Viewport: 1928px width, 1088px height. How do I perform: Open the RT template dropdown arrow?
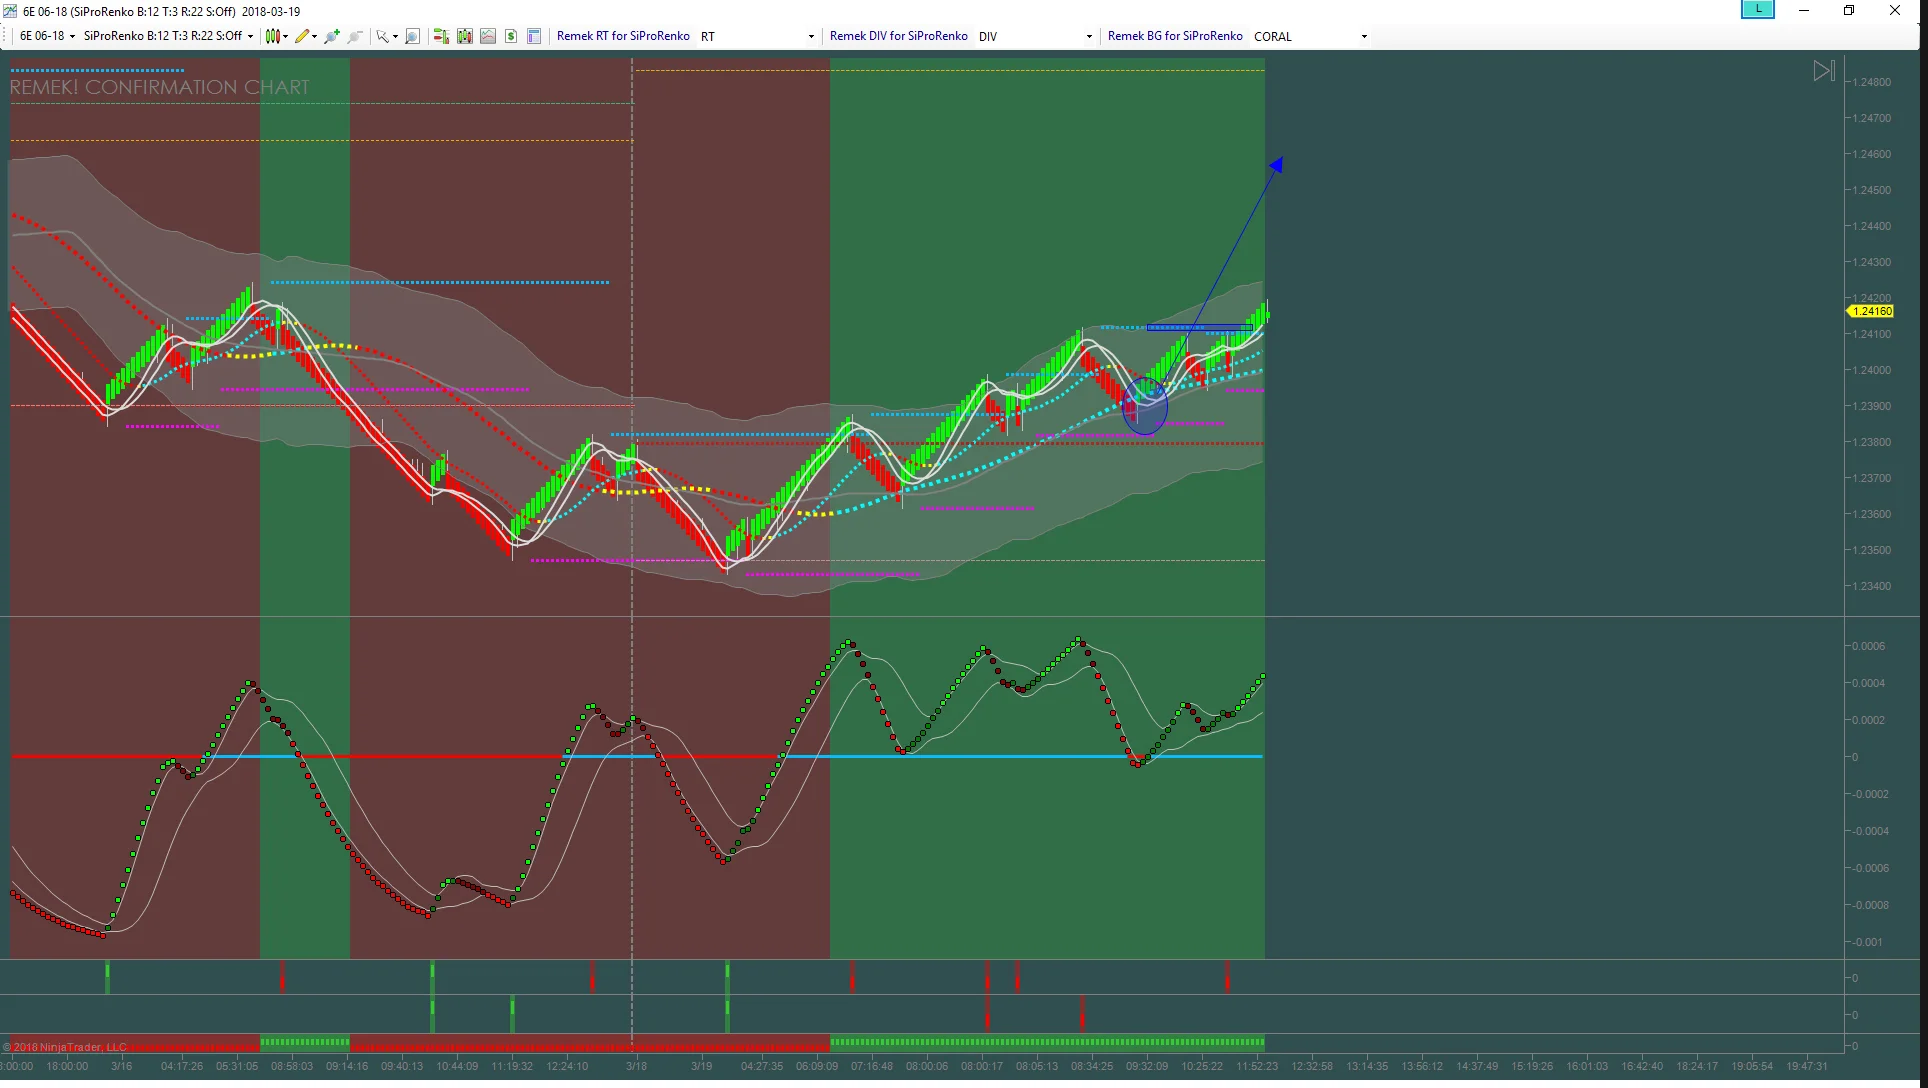811,37
